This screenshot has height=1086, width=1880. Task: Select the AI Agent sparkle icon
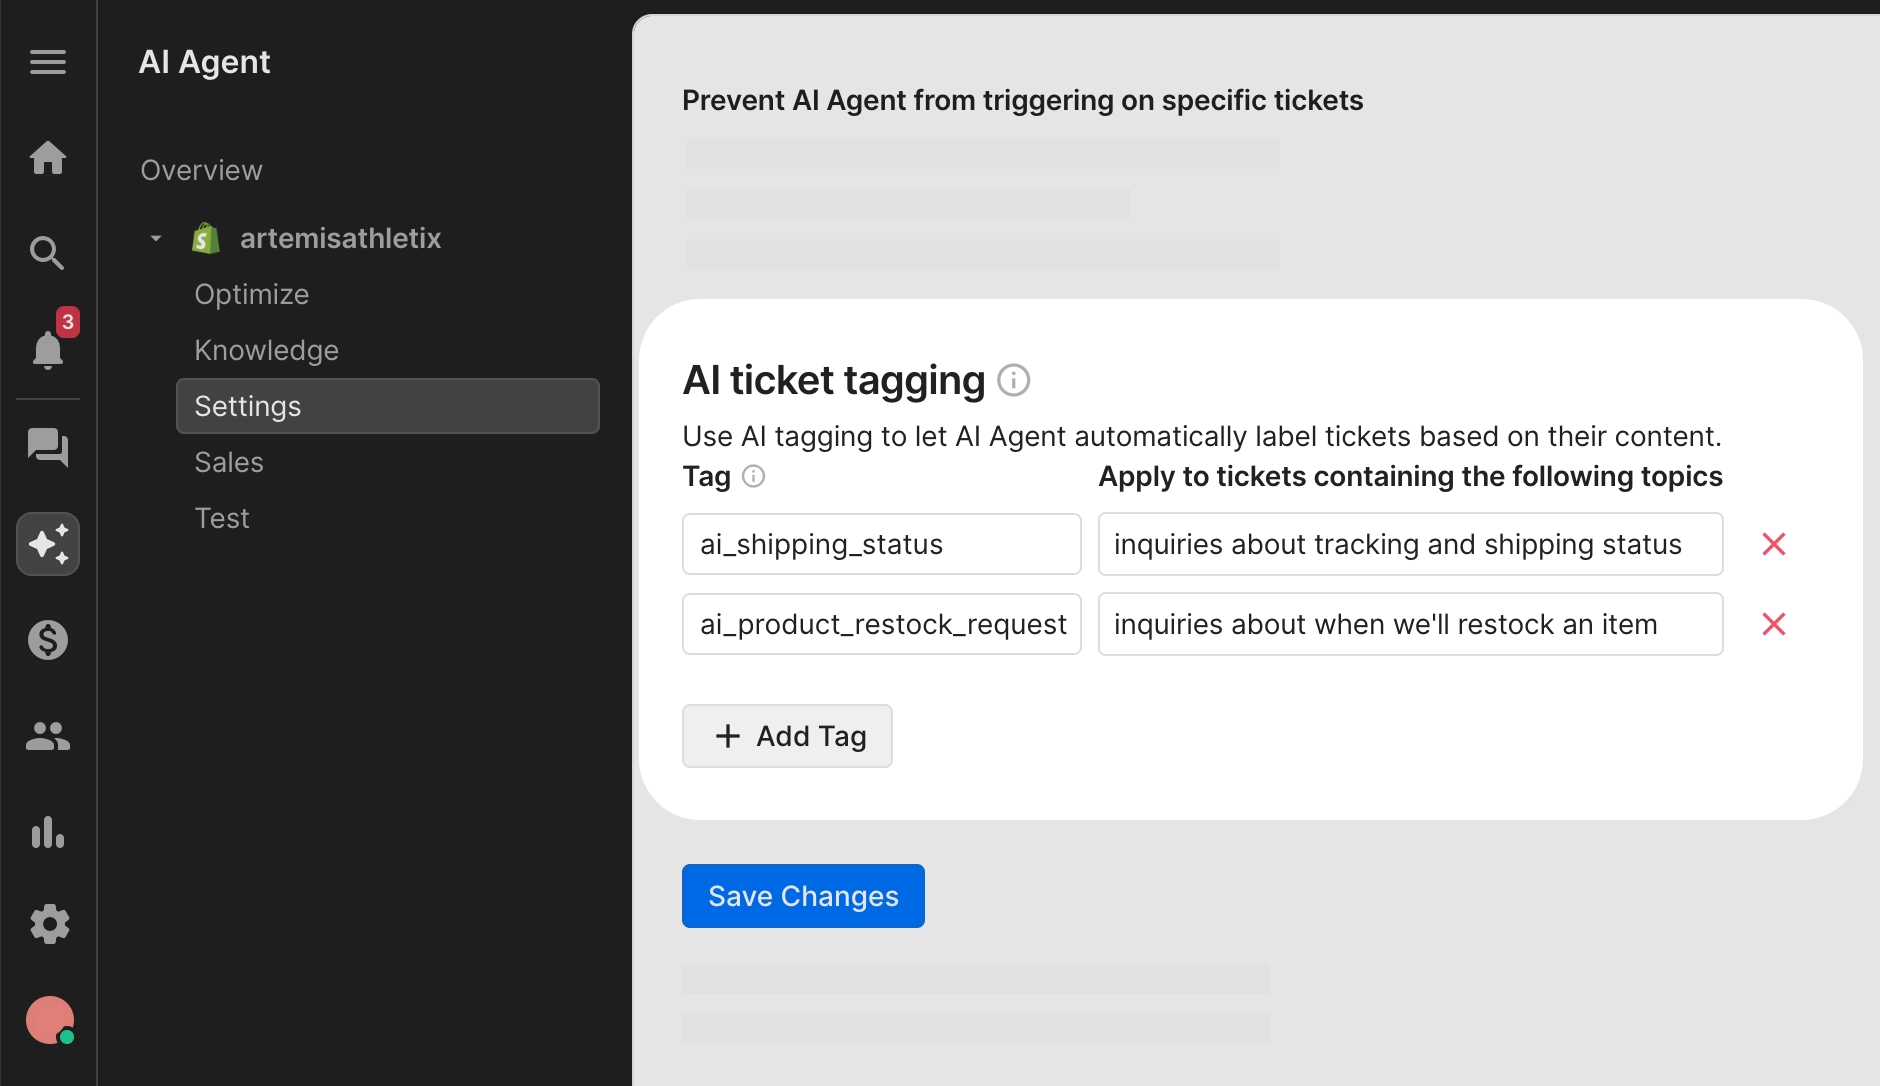click(x=47, y=543)
